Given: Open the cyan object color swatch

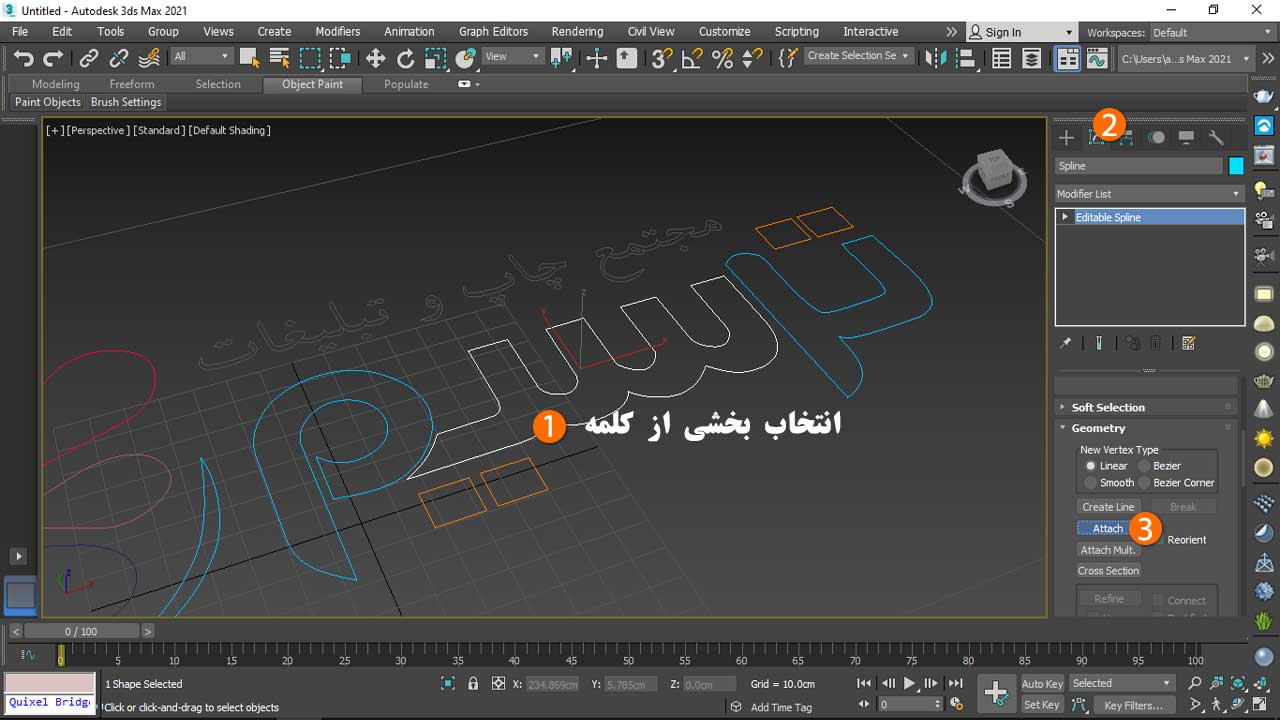Looking at the screenshot, I should (x=1236, y=166).
